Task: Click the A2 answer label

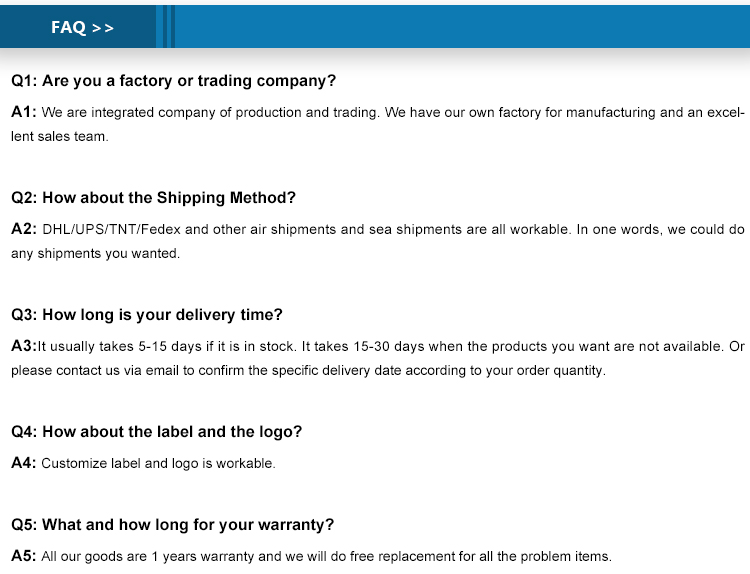Action: click(x=23, y=229)
